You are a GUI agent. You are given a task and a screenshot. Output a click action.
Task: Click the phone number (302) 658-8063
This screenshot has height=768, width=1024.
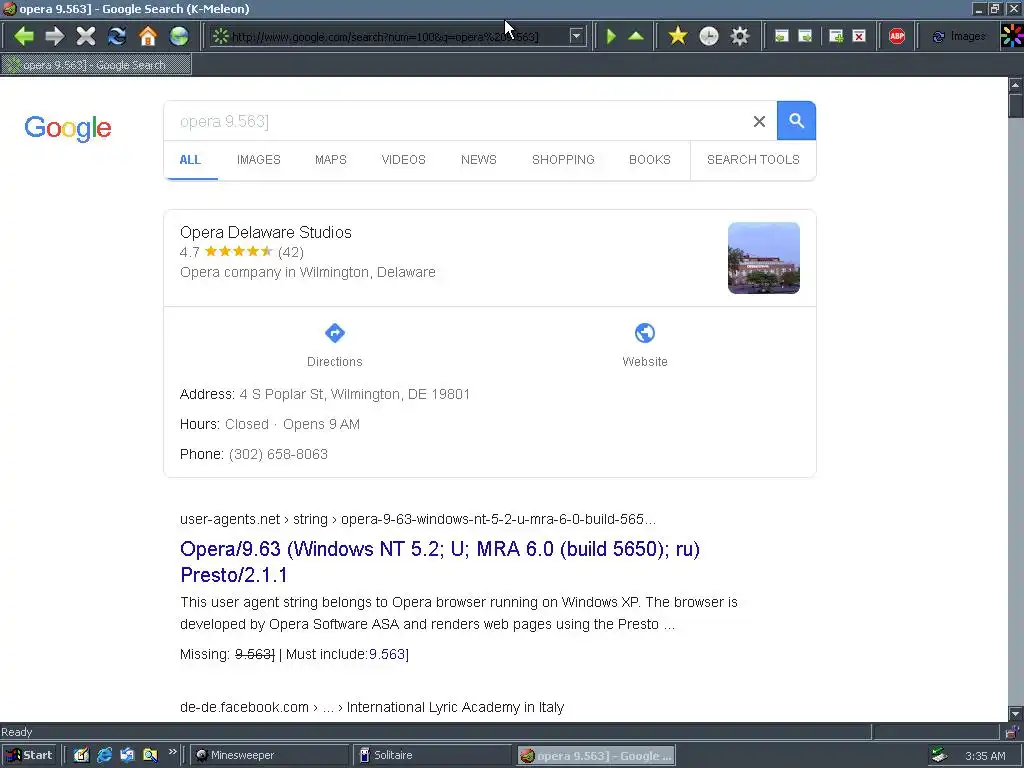[278, 455]
